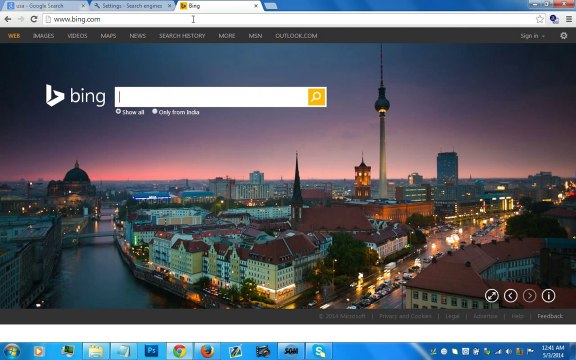Click © 2014 Microsoft footer text
576x360 pixels.
click(342, 316)
